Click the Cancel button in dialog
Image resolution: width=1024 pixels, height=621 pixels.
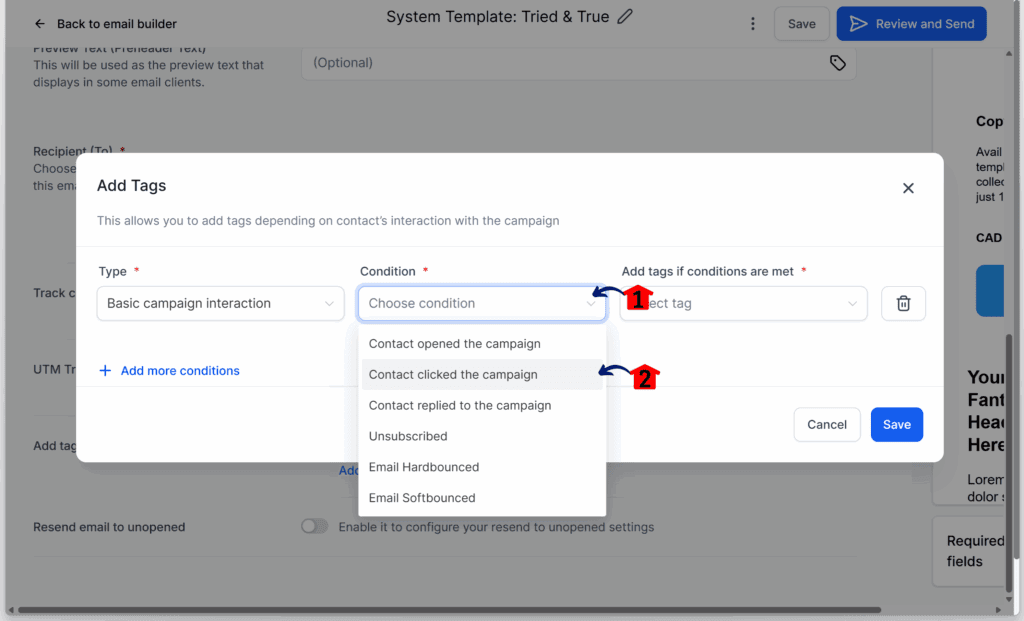(826, 425)
